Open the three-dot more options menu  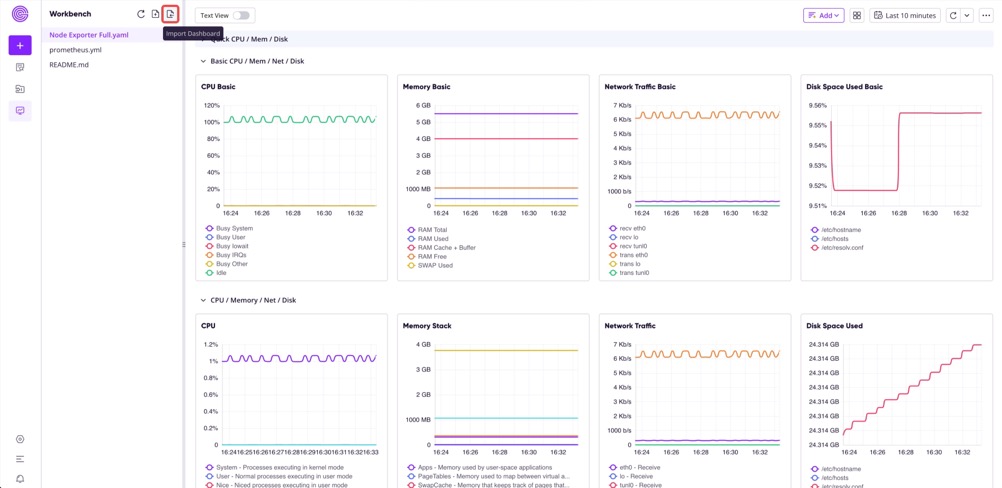986,16
